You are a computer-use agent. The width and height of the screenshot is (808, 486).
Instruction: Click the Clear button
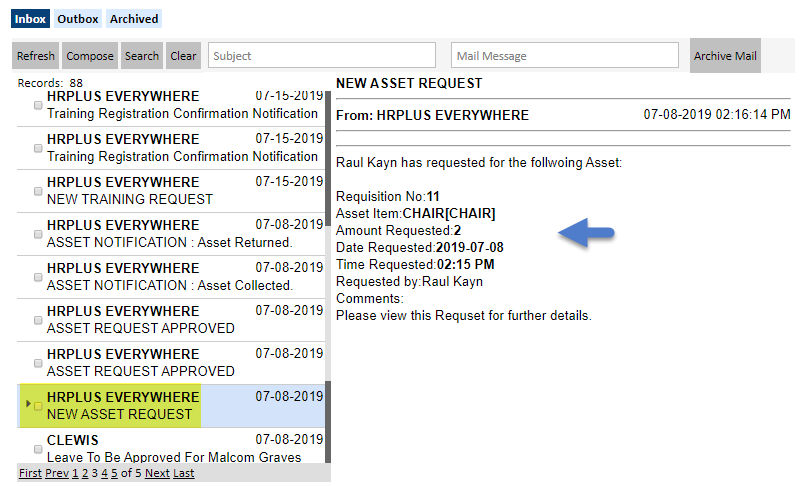[183, 56]
